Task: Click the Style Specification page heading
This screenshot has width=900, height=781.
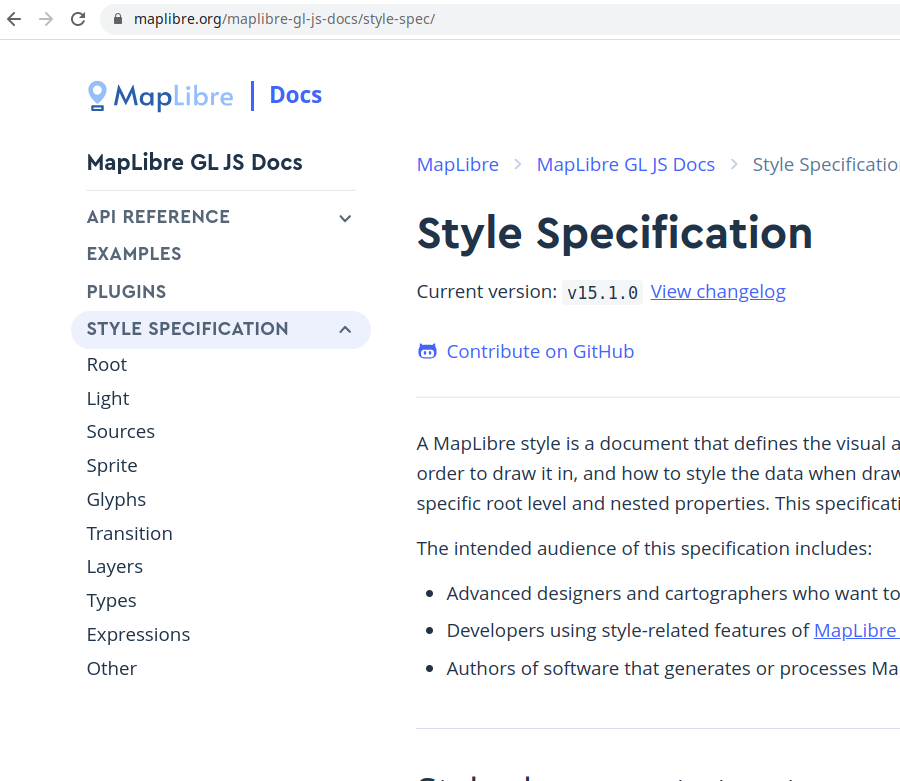Action: pos(615,234)
